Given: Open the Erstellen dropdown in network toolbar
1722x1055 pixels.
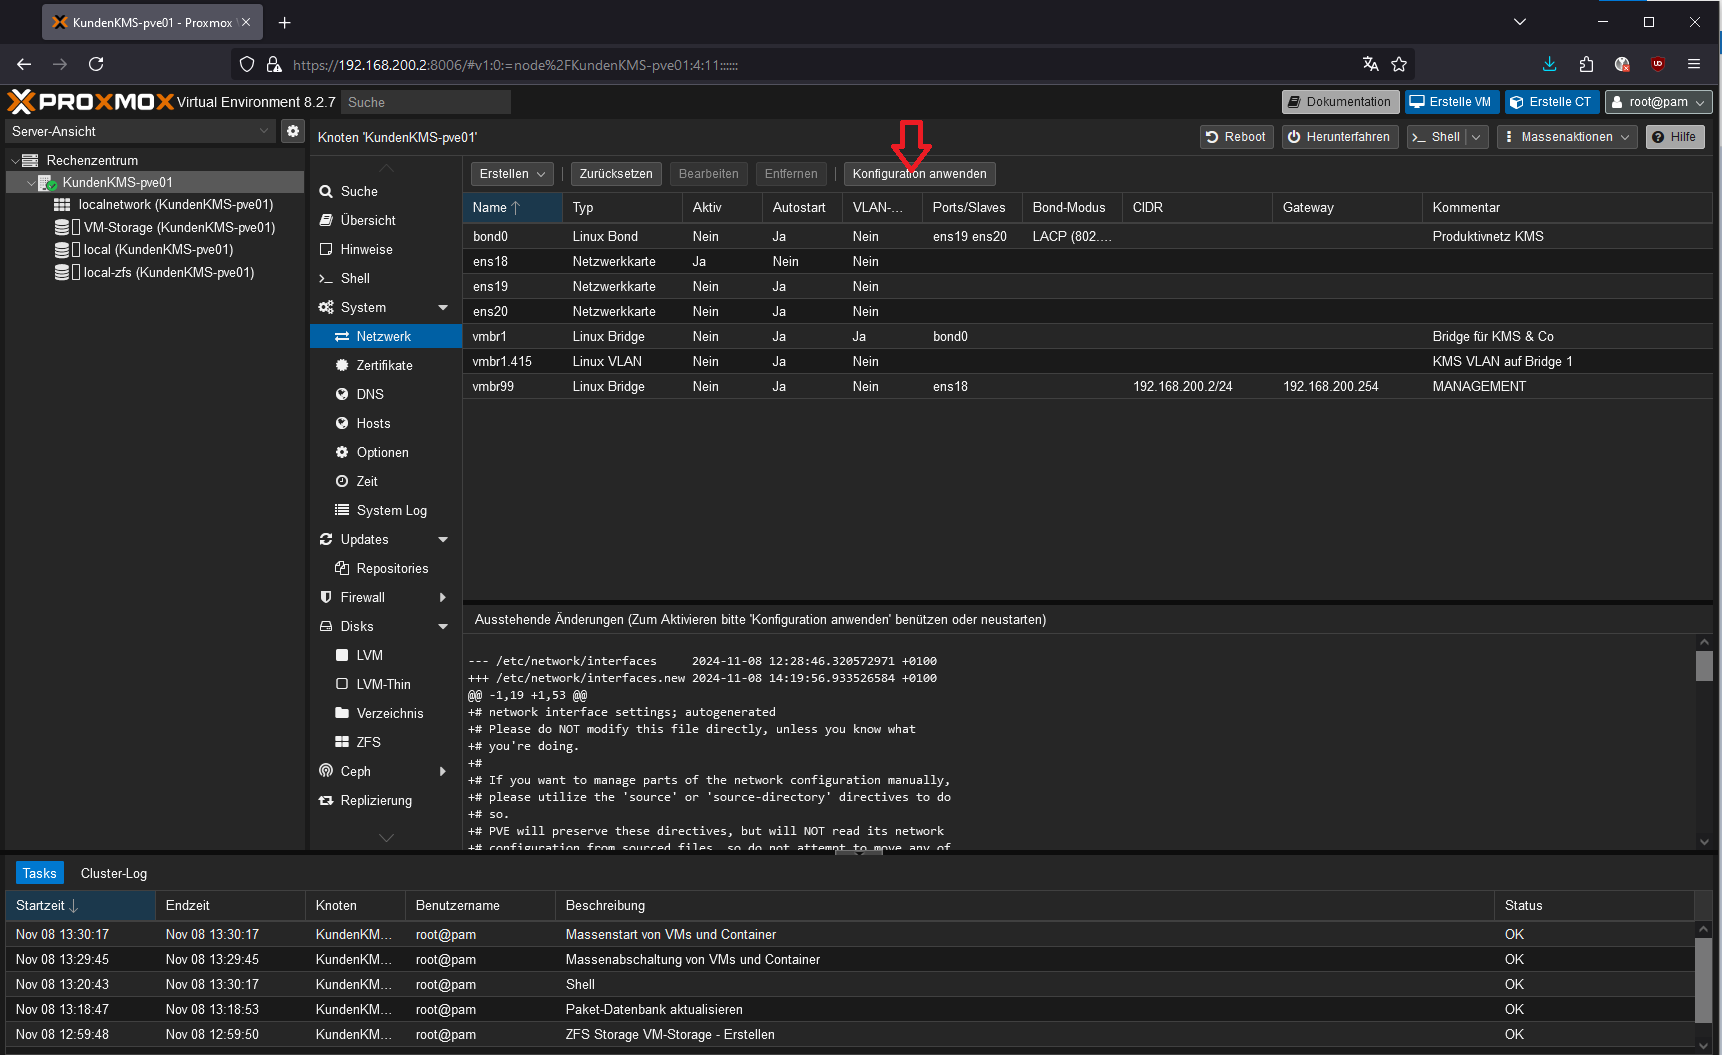Looking at the screenshot, I should point(511,174).
